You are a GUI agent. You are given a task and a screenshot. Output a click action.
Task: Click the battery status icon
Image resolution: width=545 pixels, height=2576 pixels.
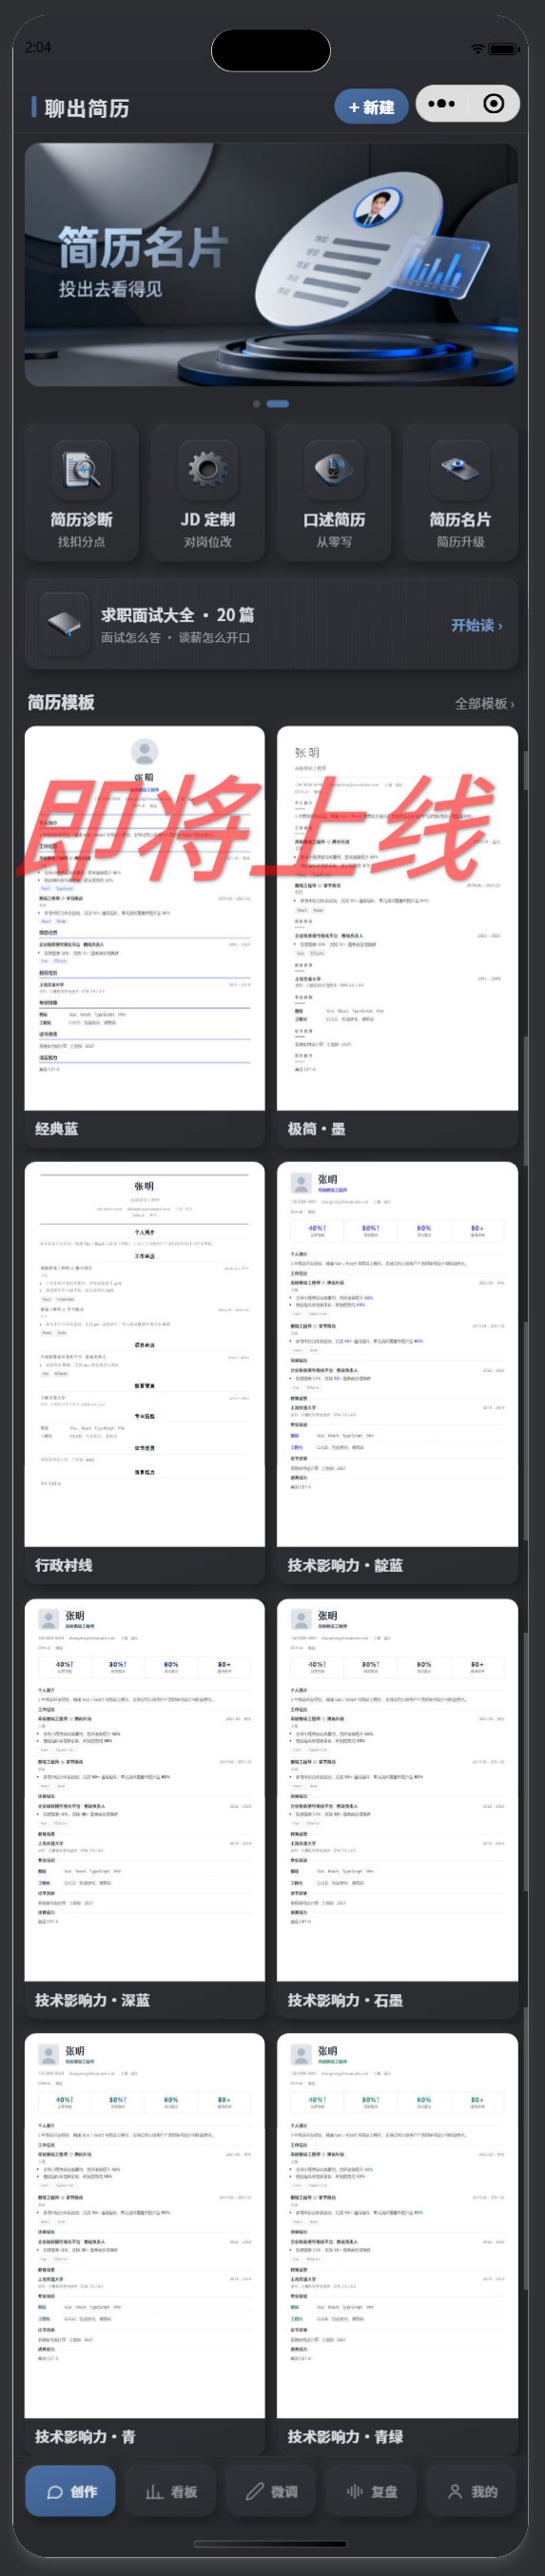click(504, 49)
